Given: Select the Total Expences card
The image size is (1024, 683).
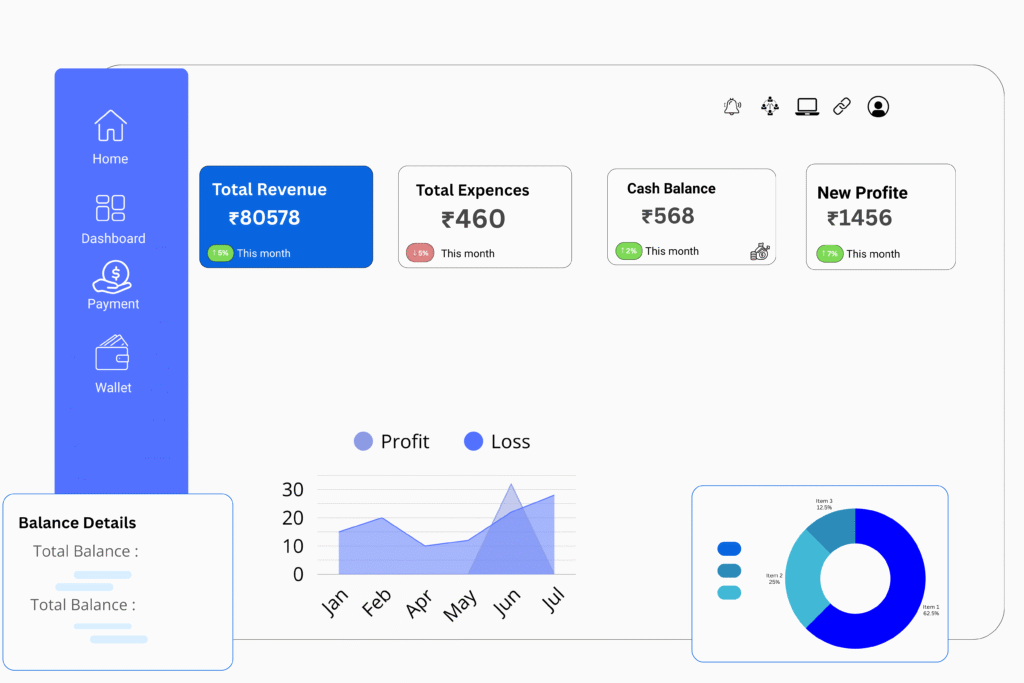Looking at the screenshot, I should point(485,216).
